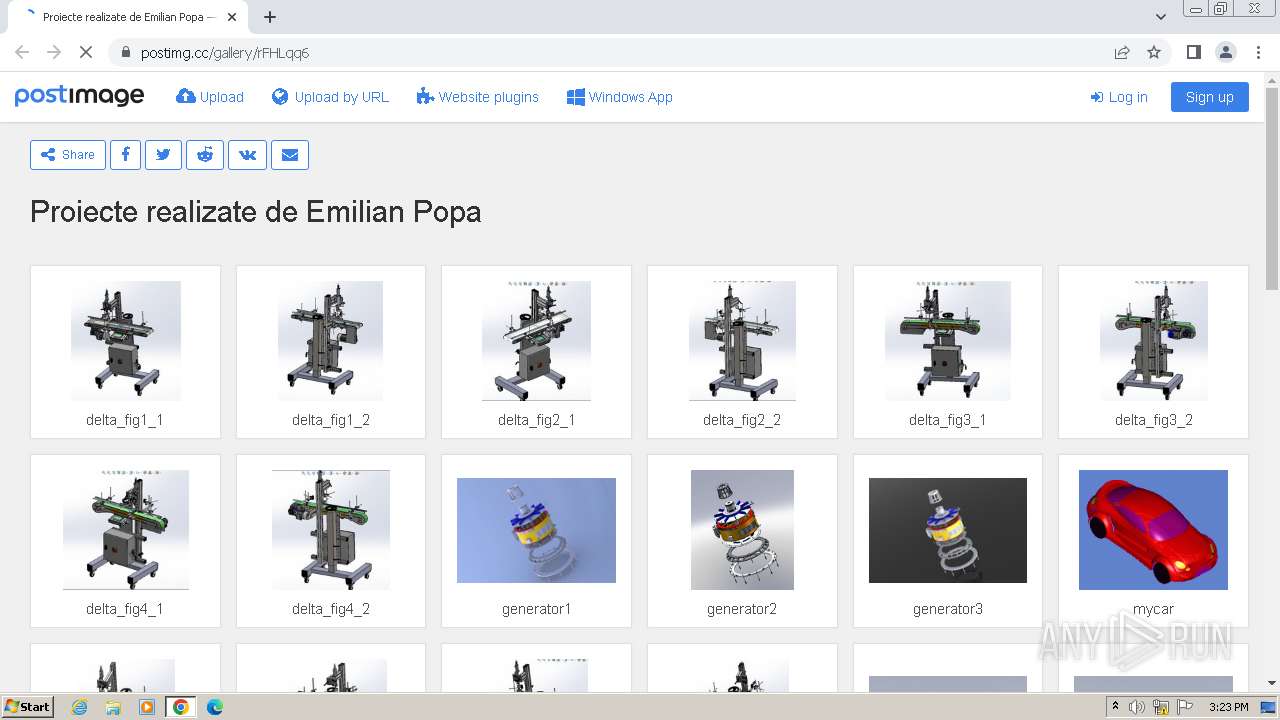Expand tab search dropdown

(x=1160, y=17)
